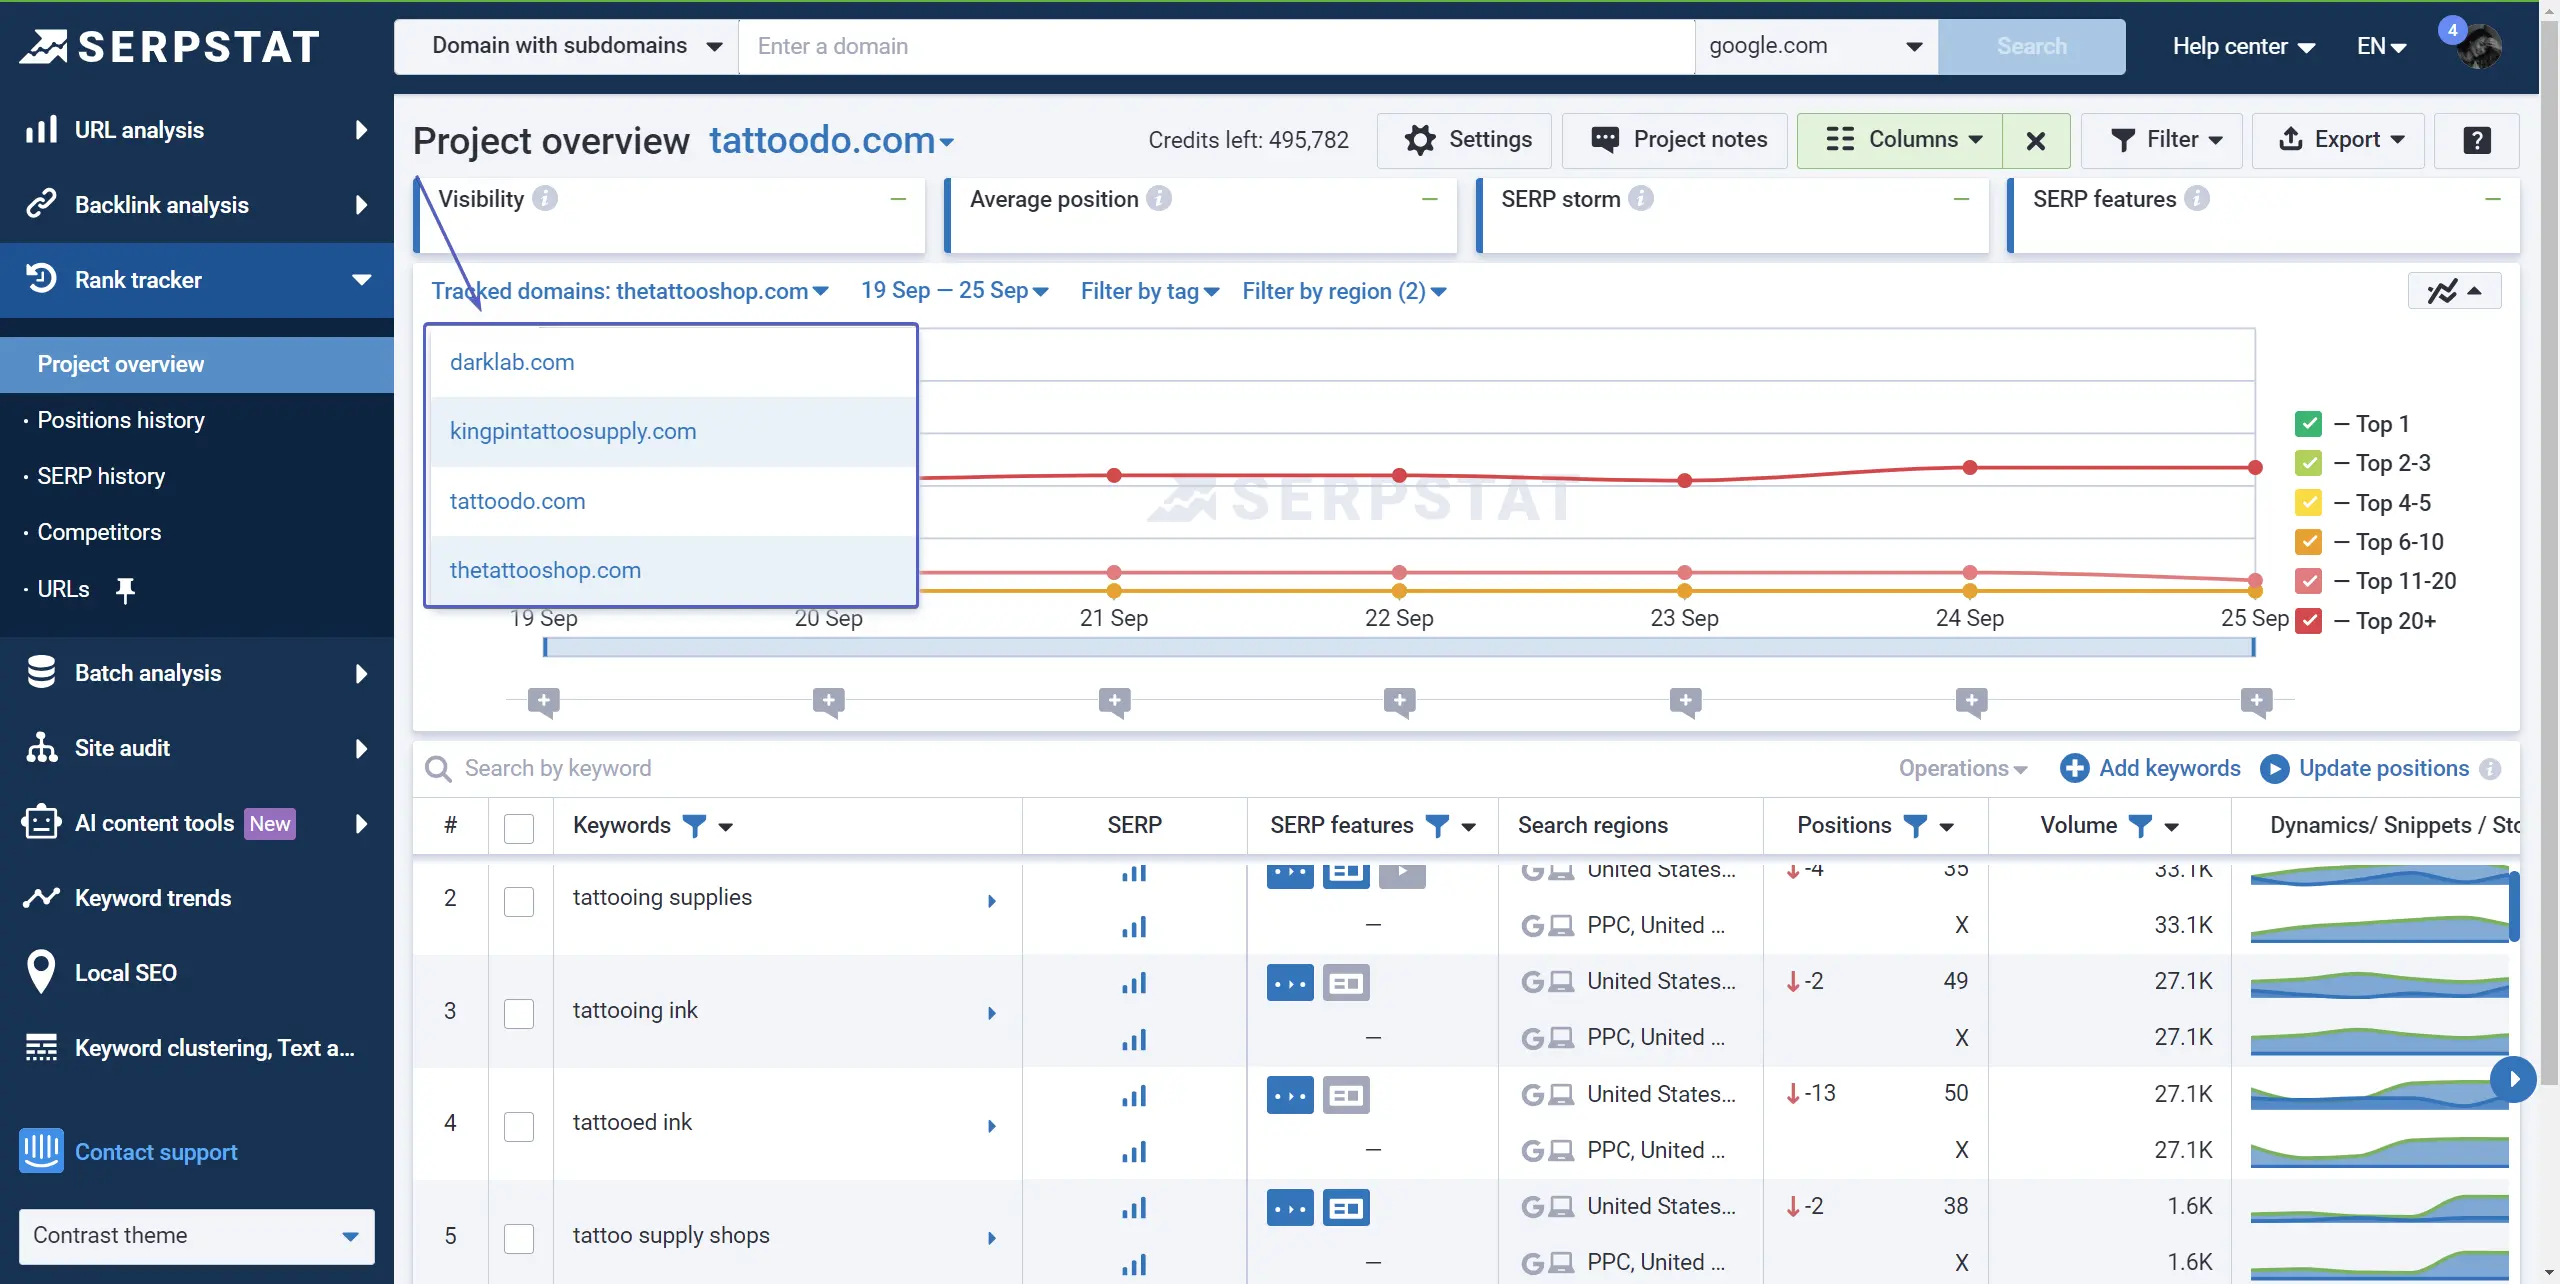The image size is (2560, 1284).
Task: Select the tattooing supplies row checkbox
Action: pos(519,901)
